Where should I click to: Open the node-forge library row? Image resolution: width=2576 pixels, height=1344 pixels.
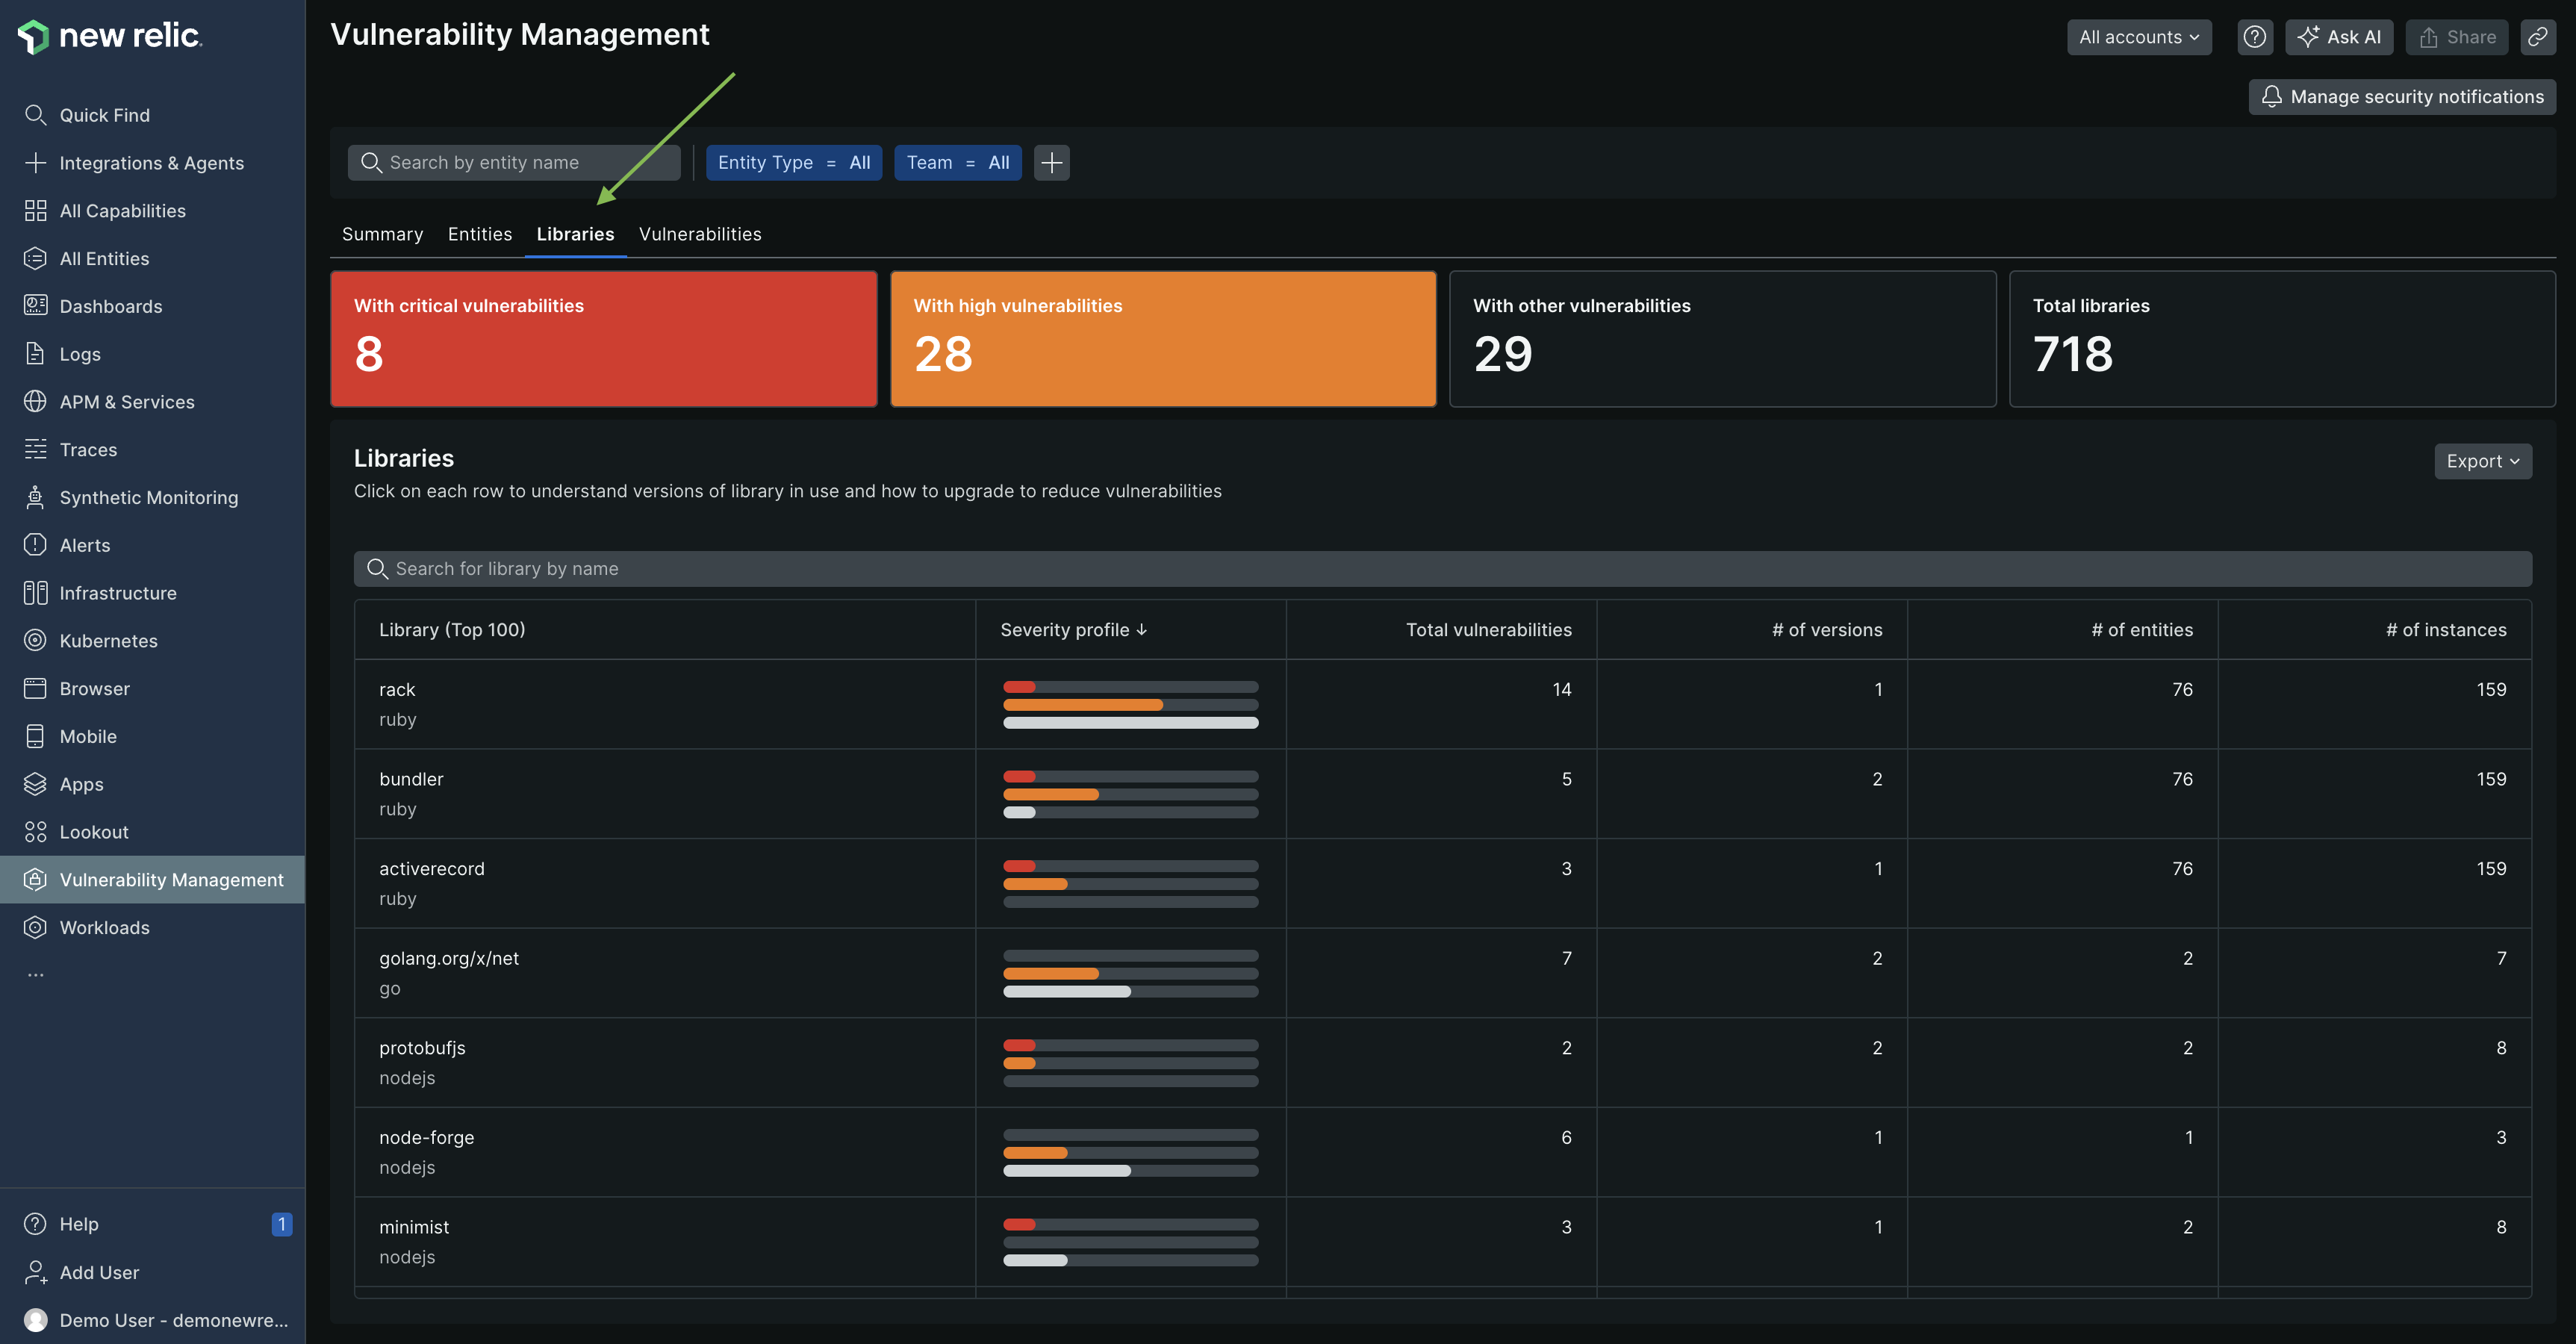(x=1442, y=1152)
